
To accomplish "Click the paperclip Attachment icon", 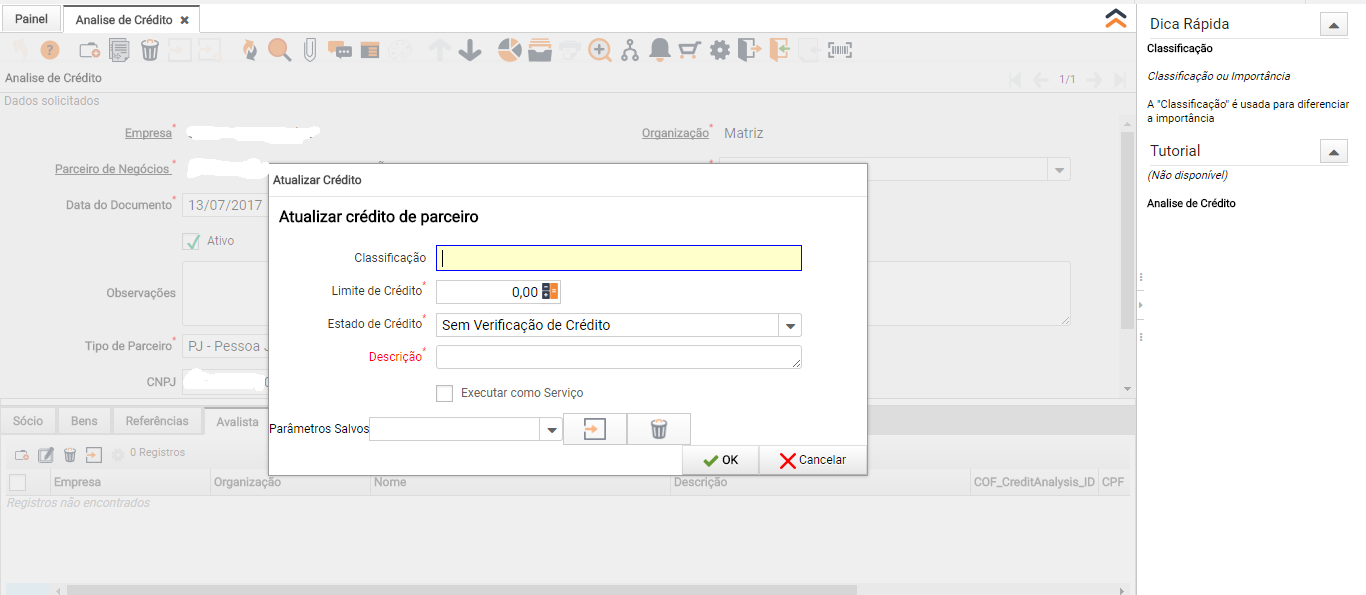I will (x=310, y=50).
